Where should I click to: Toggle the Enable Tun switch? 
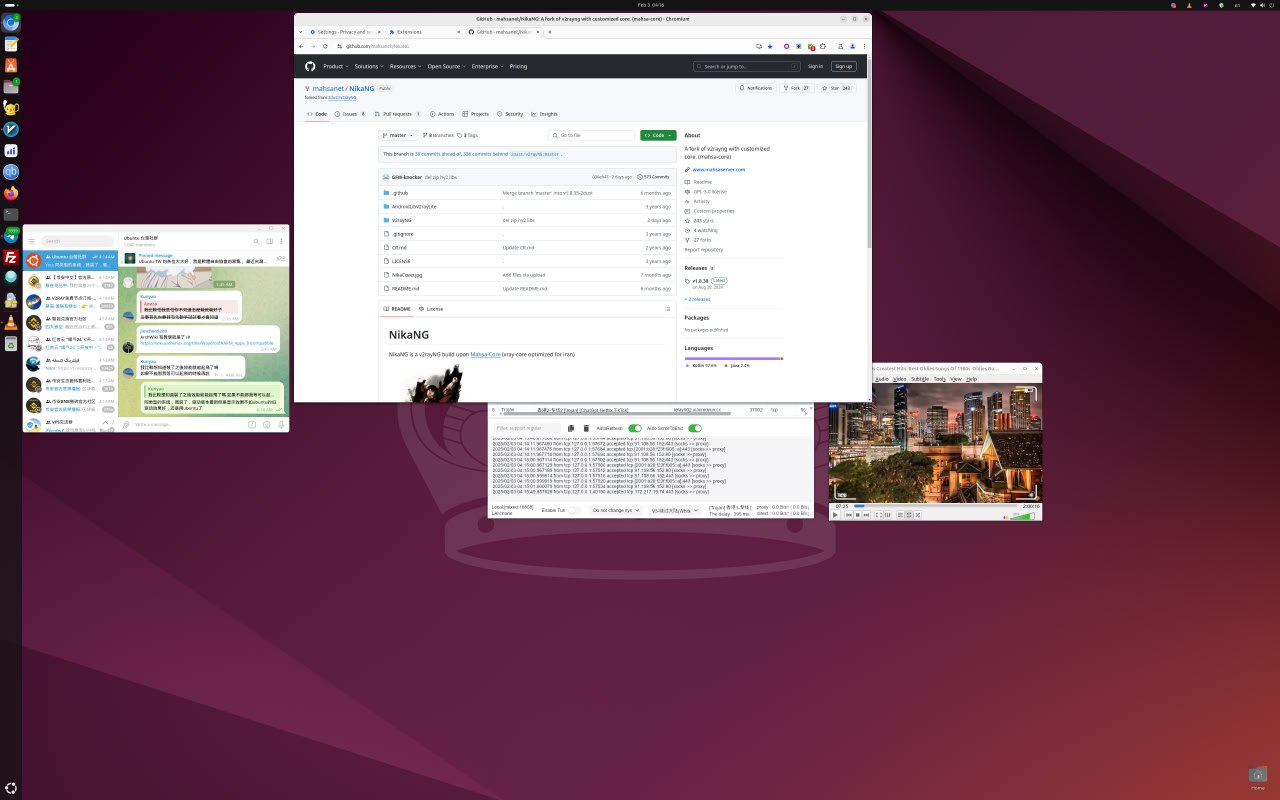574,510
